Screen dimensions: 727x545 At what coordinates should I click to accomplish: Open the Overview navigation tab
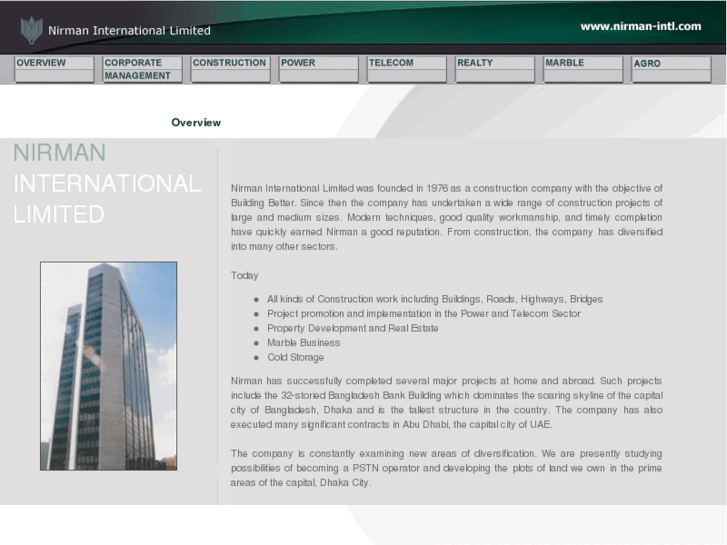54,70
